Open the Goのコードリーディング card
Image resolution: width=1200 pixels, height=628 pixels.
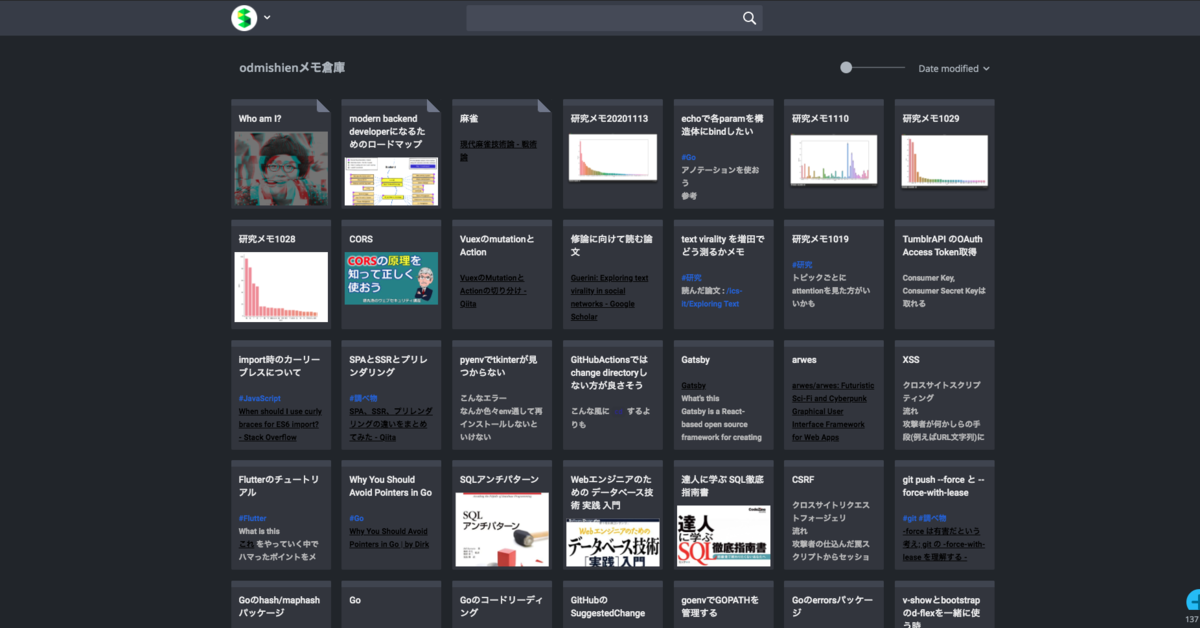coord(502,605)
